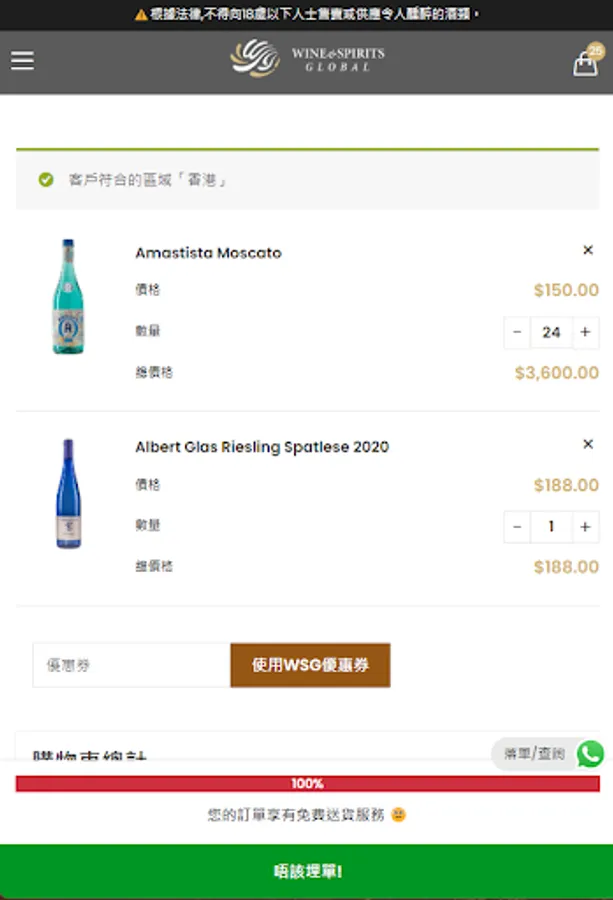613x900 pixels.
Task: Click the green 唔該埋單 checkout button
Action: 306,872
